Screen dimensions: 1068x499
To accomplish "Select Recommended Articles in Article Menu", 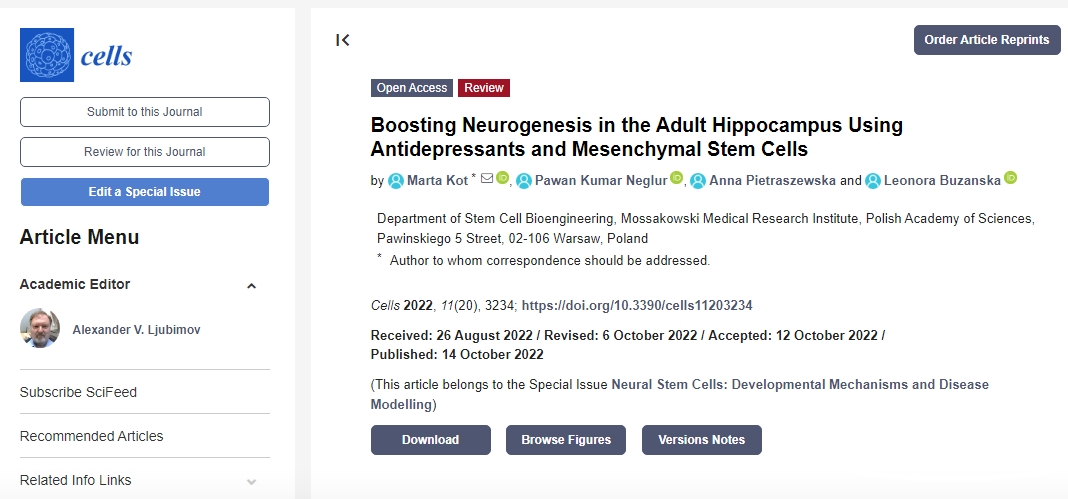I will (91, 436).
